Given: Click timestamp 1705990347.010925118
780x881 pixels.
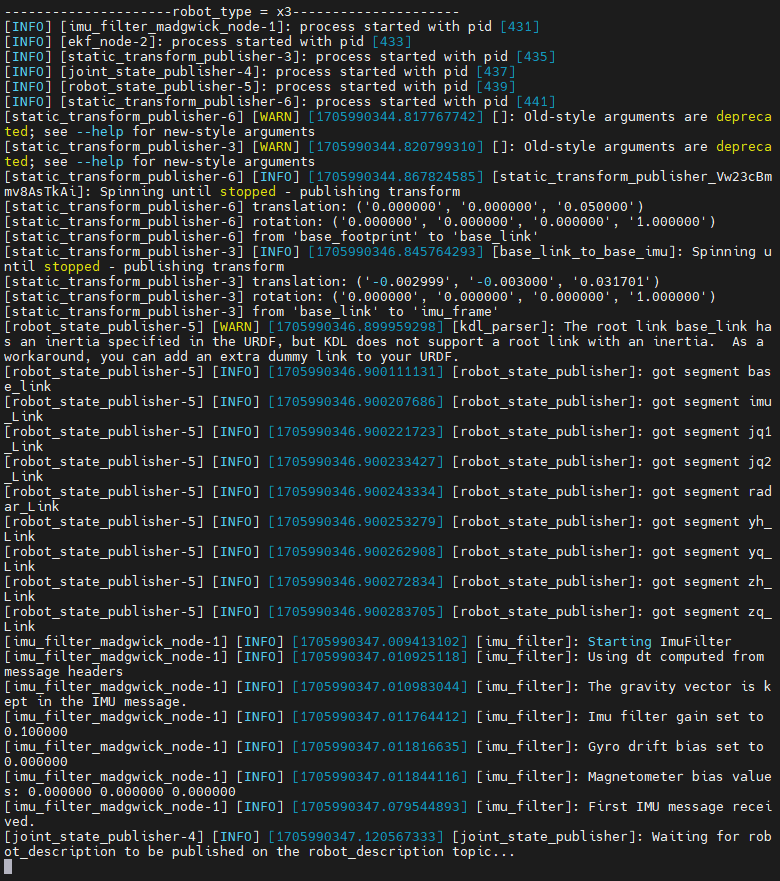Looking at the screenshot, I should pyautogui.click(x=380, y=657).
